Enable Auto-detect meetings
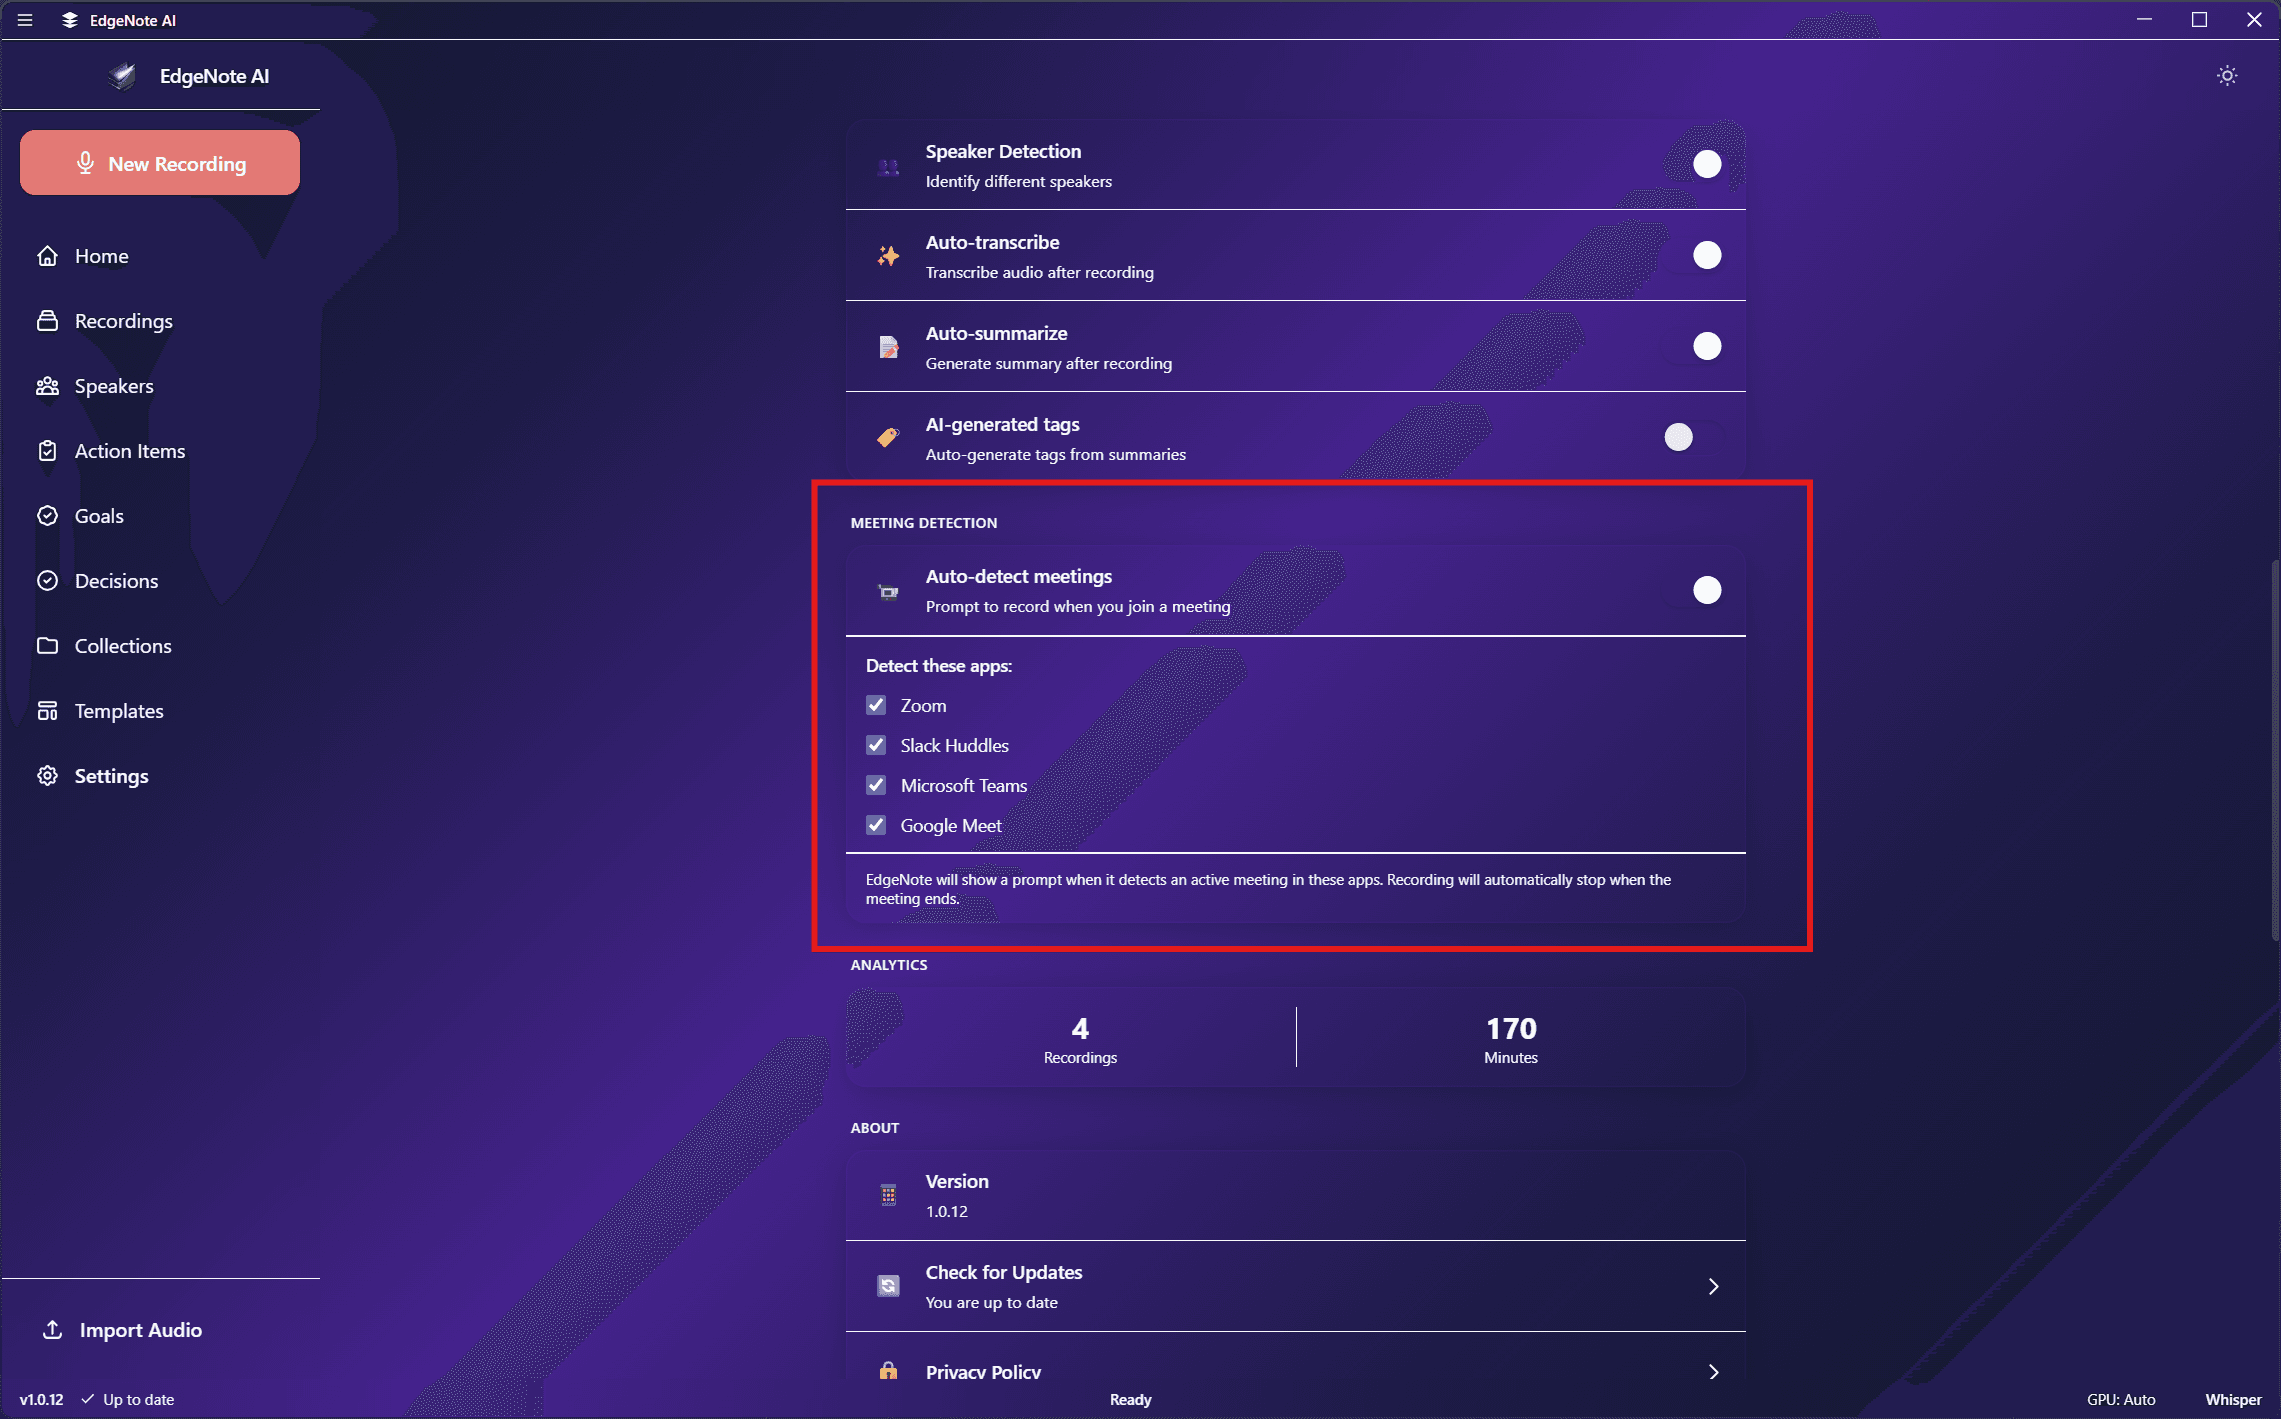This screenshot has height=1419, width=2281. [1706, 590]
